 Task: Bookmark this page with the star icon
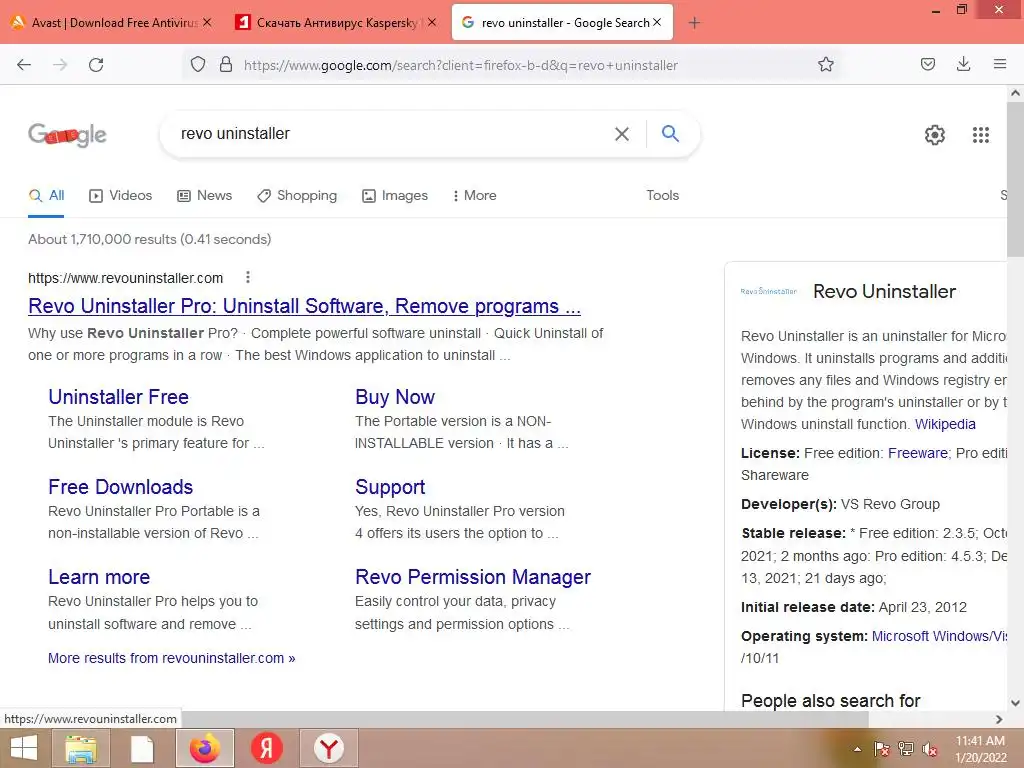[825, 65]
